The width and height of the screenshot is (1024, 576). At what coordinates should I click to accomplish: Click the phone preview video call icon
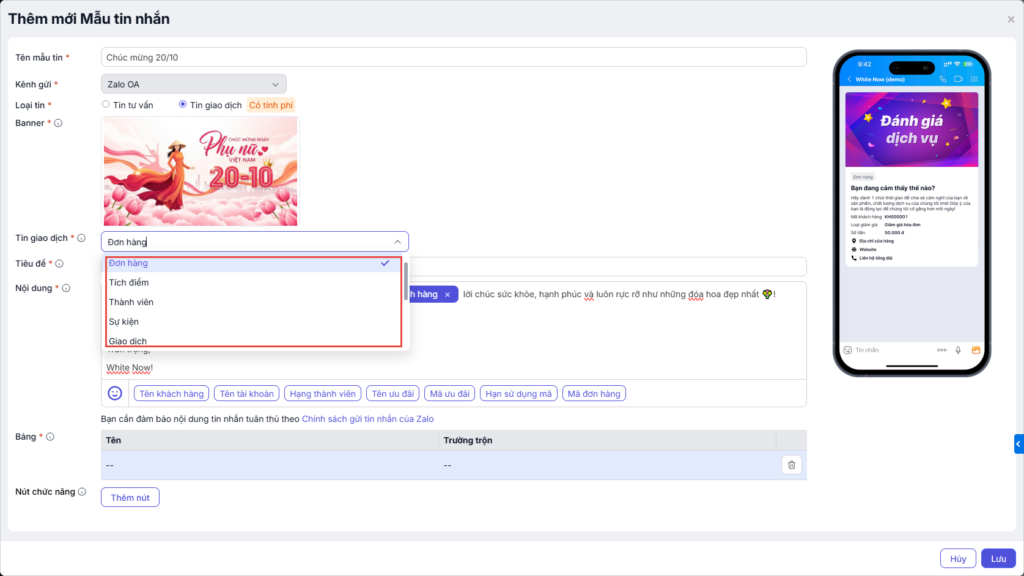coord(958,80)
